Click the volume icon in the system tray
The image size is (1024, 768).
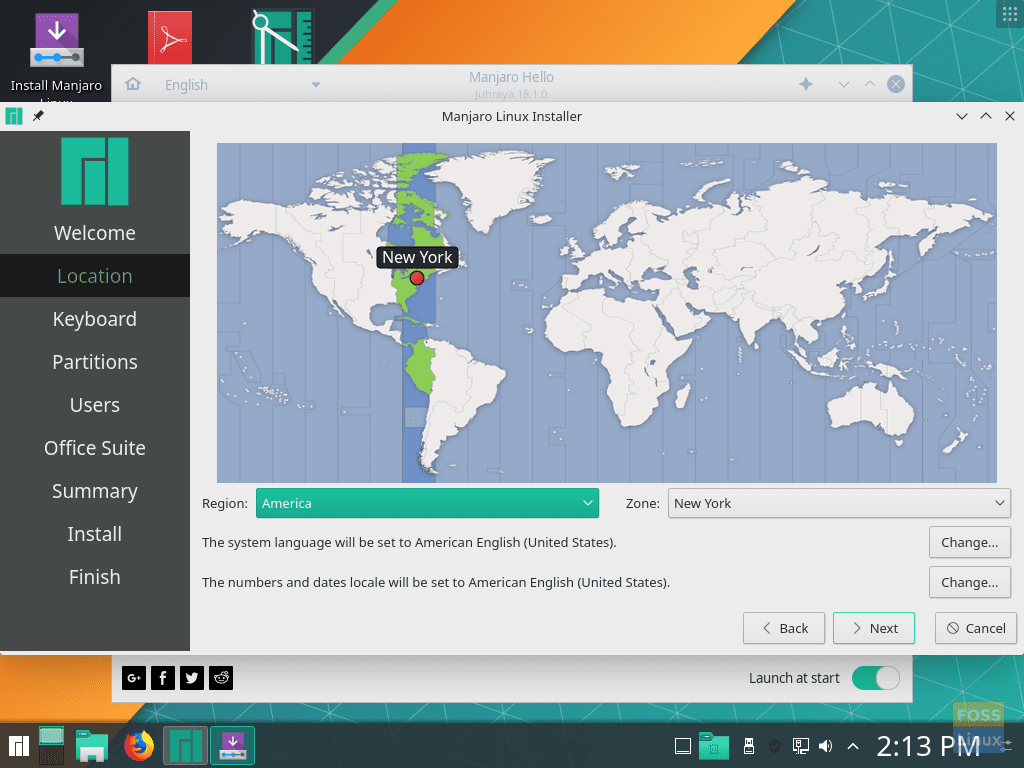click(x=822, y=746)
